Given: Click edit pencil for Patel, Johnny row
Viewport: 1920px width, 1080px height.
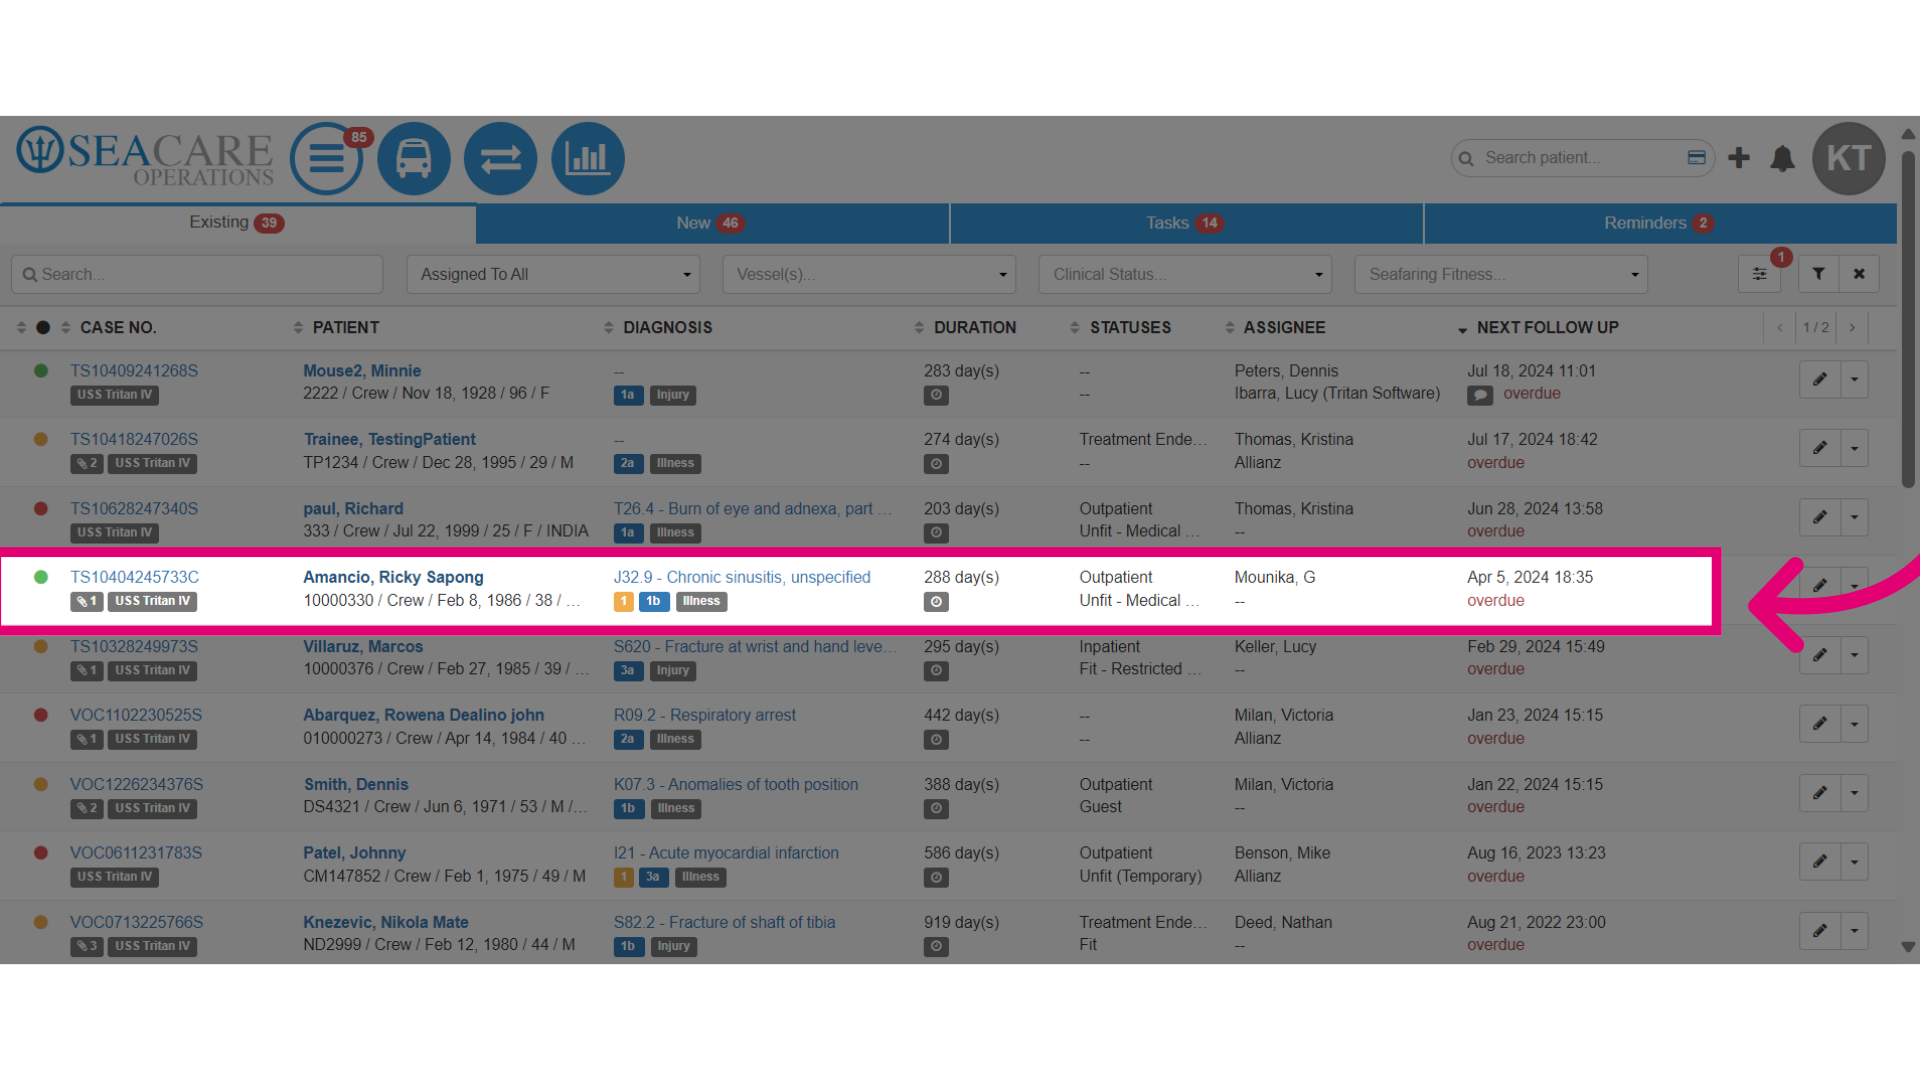Looking at the screenshot, I should tap(1820, 862).
